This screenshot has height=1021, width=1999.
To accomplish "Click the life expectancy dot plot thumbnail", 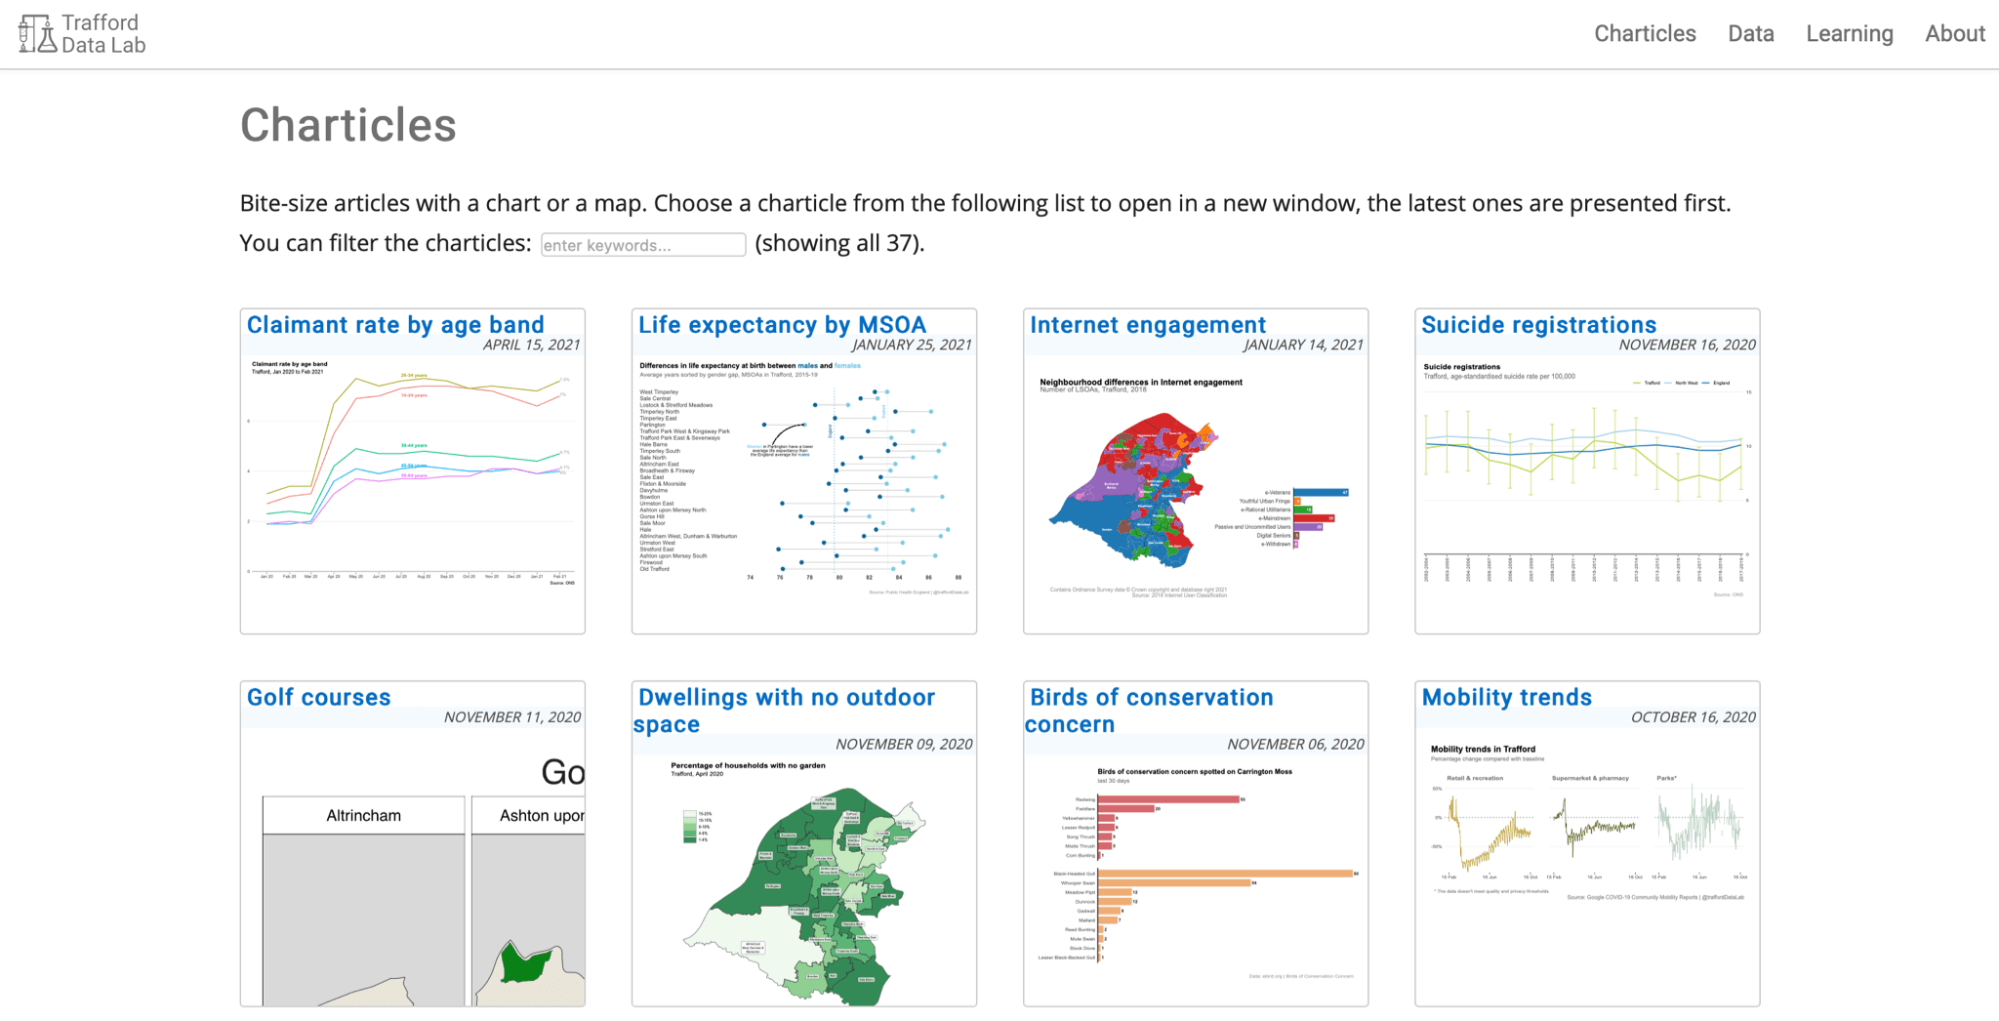I will [804, 478].
